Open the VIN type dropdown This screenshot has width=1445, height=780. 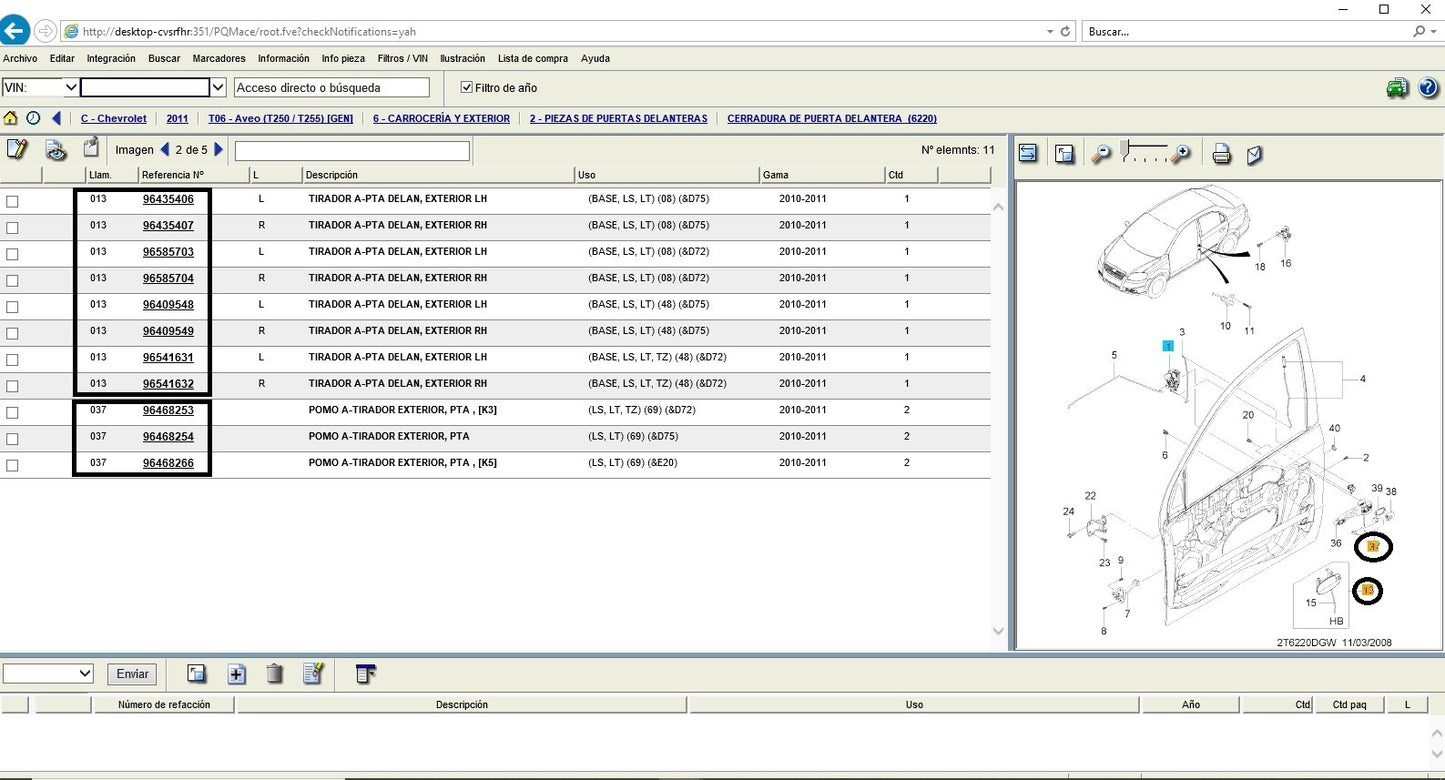71,88
